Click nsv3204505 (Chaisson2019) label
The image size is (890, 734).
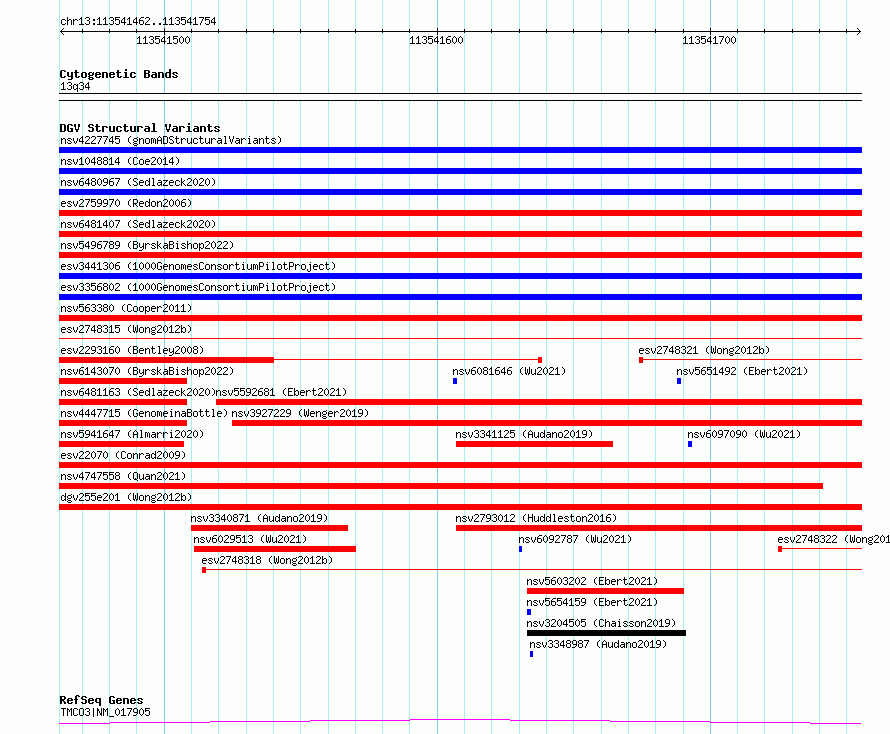point(601,623)
